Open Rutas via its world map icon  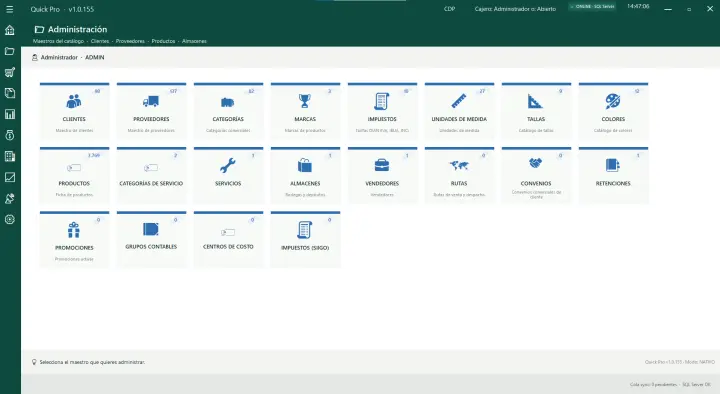(x=459, y=165)
